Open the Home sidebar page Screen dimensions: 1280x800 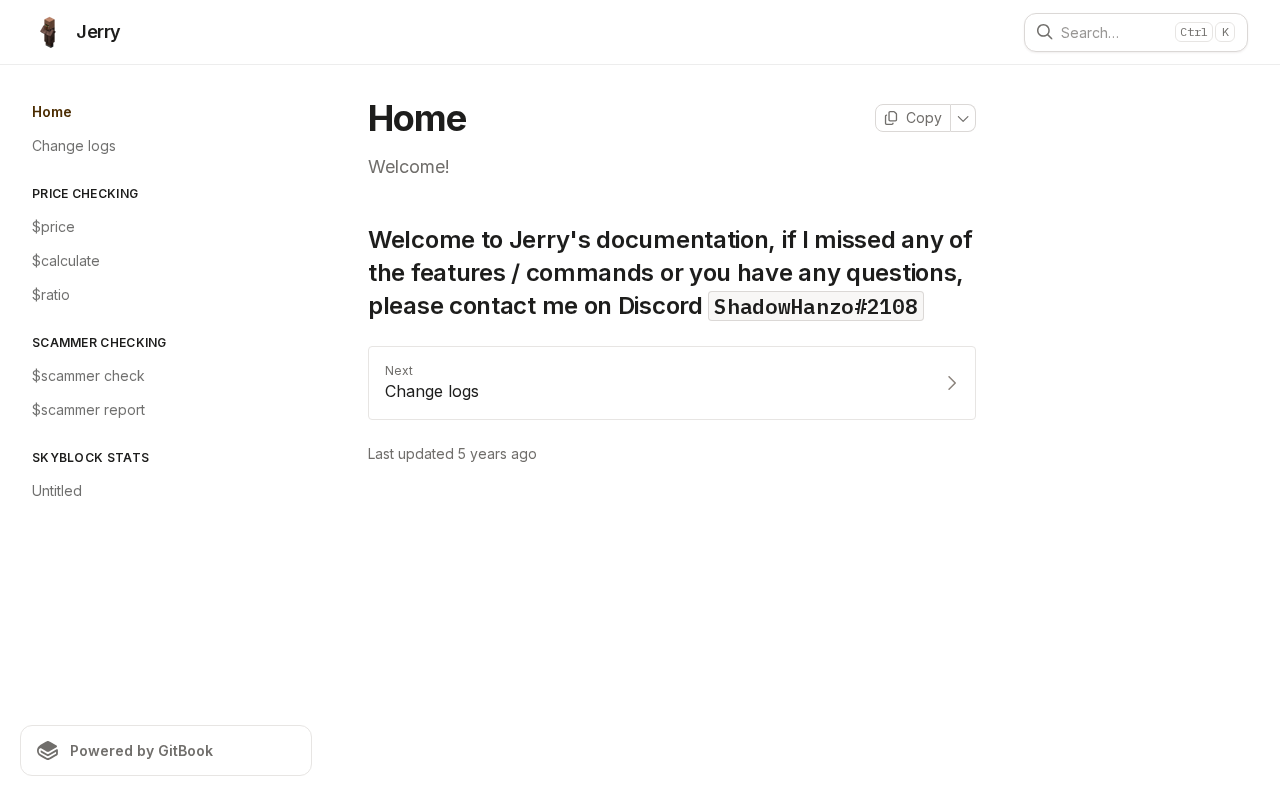point(52,112)
